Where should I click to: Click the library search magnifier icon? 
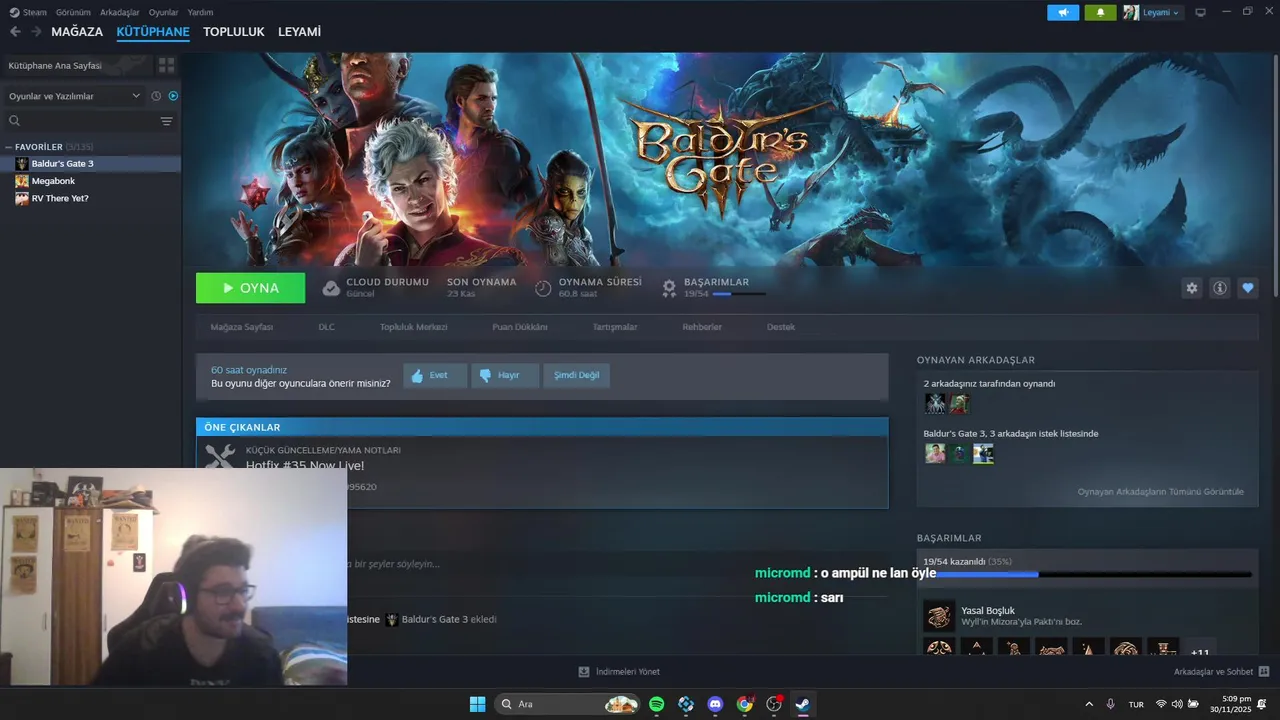(15, 121)
